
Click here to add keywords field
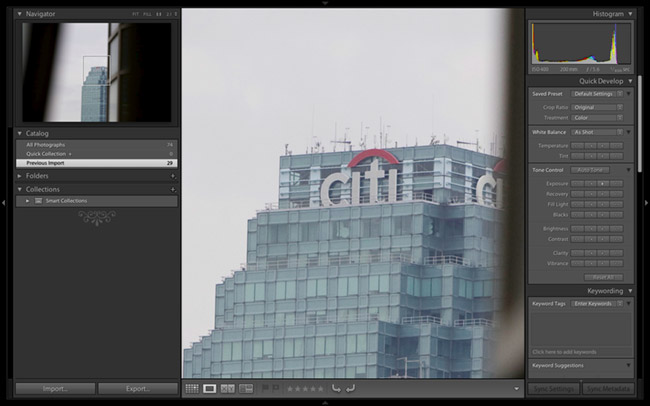tap(581, 352)
